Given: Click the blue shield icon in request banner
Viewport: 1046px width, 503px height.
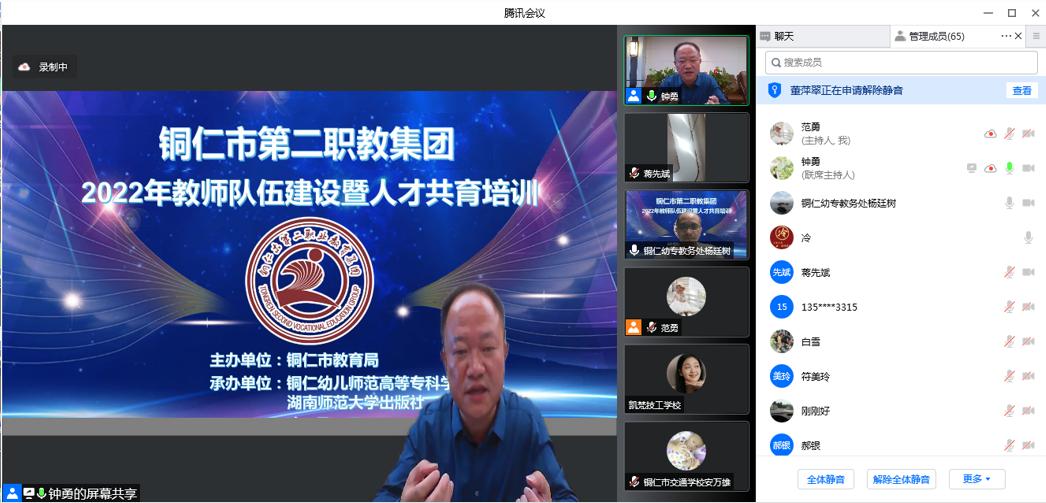Looking at the screenshot, I should pos(774,90).
